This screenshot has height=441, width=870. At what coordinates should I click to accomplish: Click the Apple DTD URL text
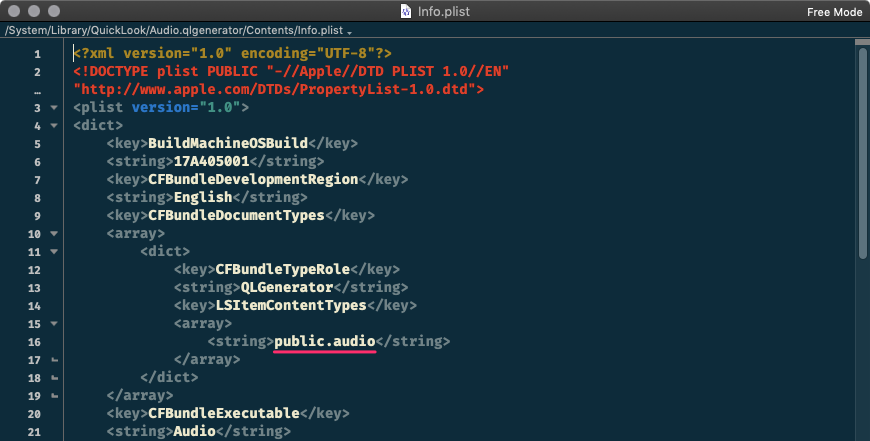pos(279,89)
